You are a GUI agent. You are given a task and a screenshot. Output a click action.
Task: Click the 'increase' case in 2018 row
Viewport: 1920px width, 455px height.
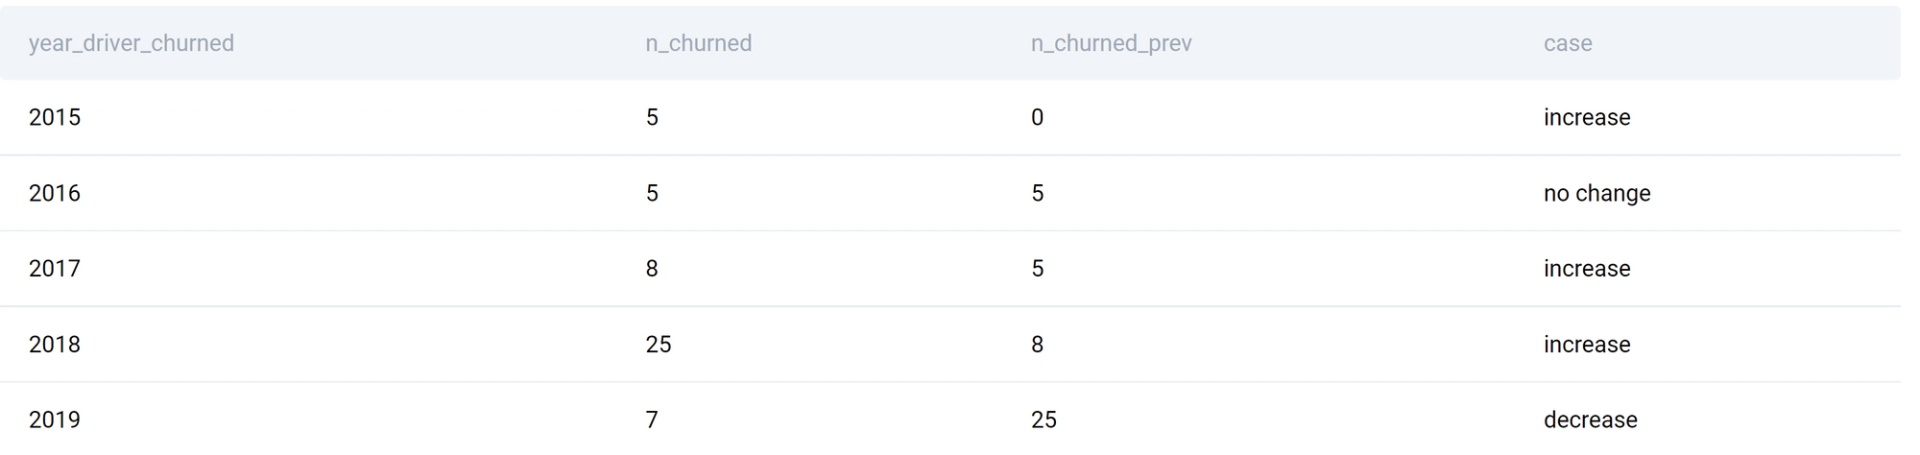click(1587, 344)
